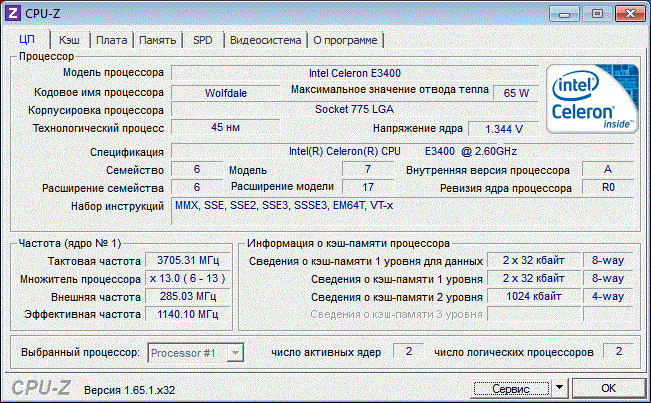Click the 45 нм process value
This screenshot has height=403, width=651.
pos(225,127)
